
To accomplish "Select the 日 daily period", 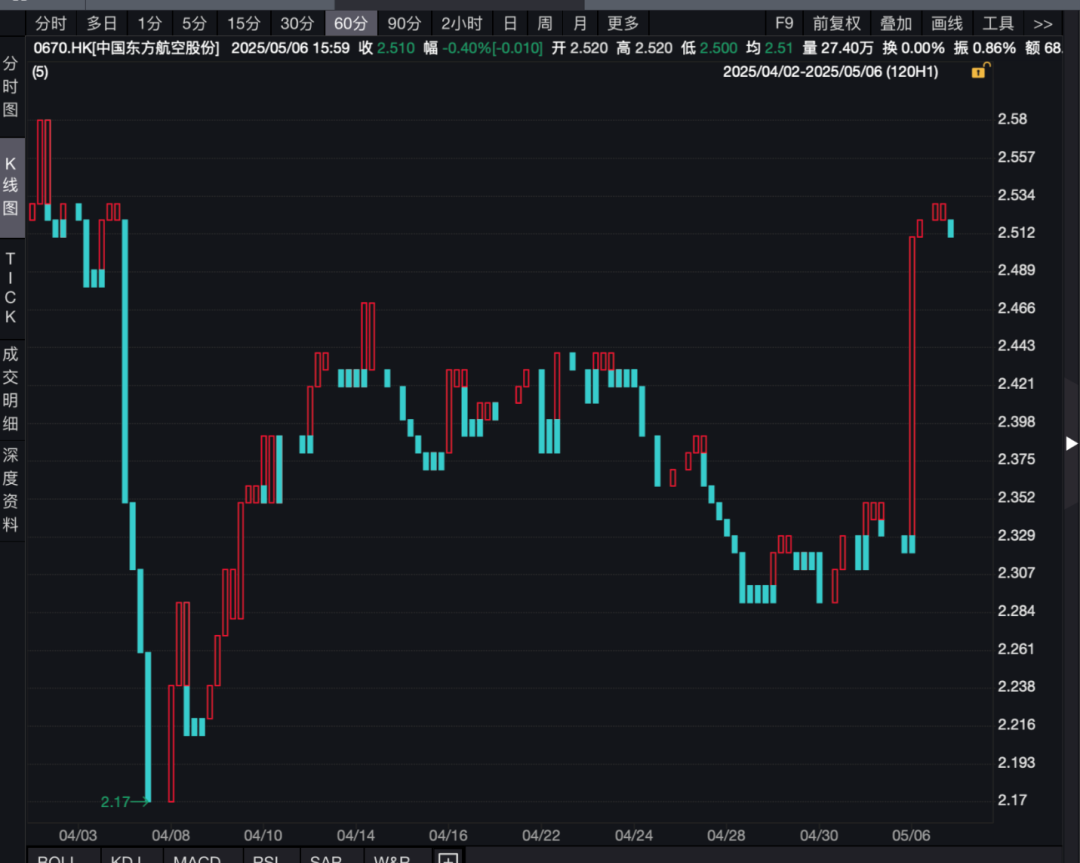I will [x=510, y=23].
